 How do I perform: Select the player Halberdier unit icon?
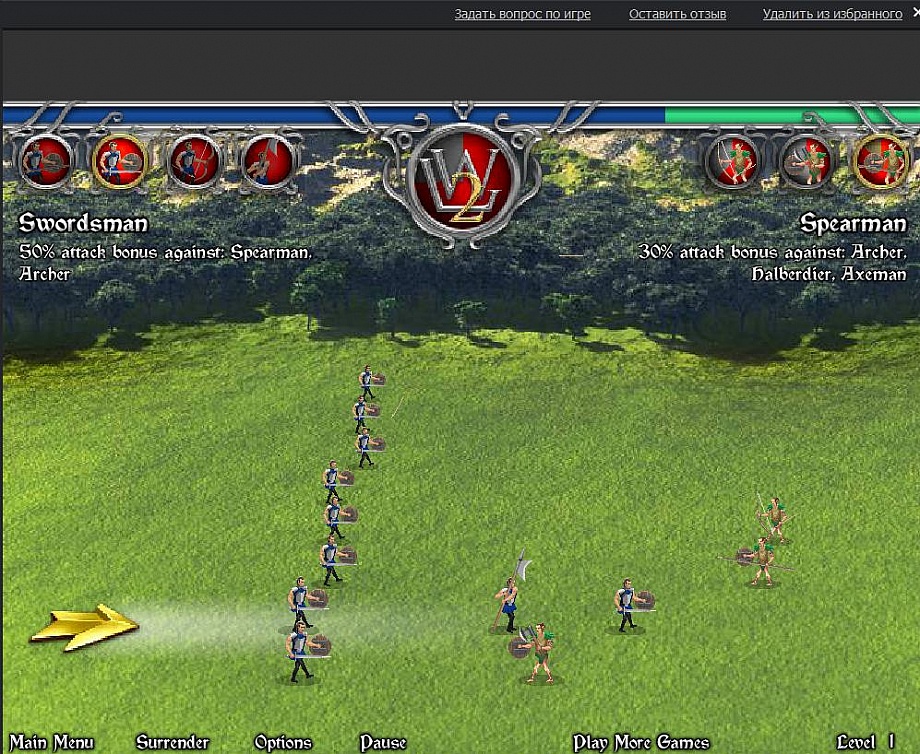[x=268, y=162]
